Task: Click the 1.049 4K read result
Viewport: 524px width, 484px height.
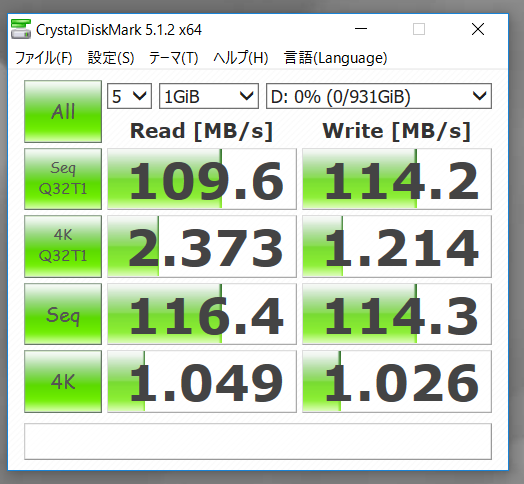Action: [202, 381]
